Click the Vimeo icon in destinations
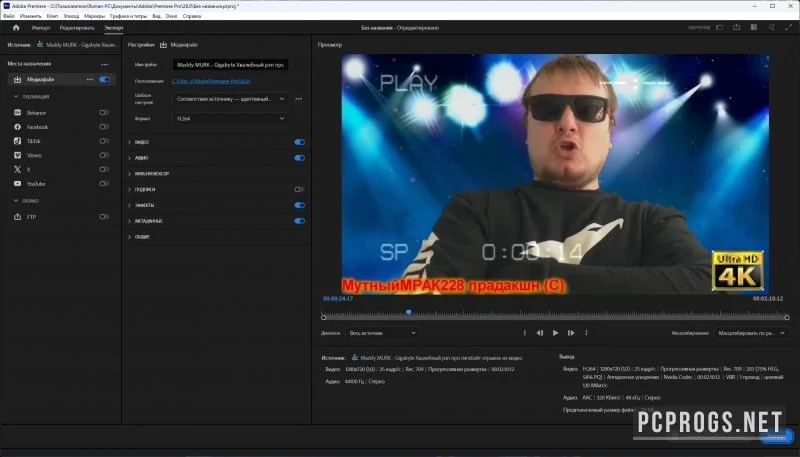Viewport: 800px width, 457px height. (x=17, y=155)
